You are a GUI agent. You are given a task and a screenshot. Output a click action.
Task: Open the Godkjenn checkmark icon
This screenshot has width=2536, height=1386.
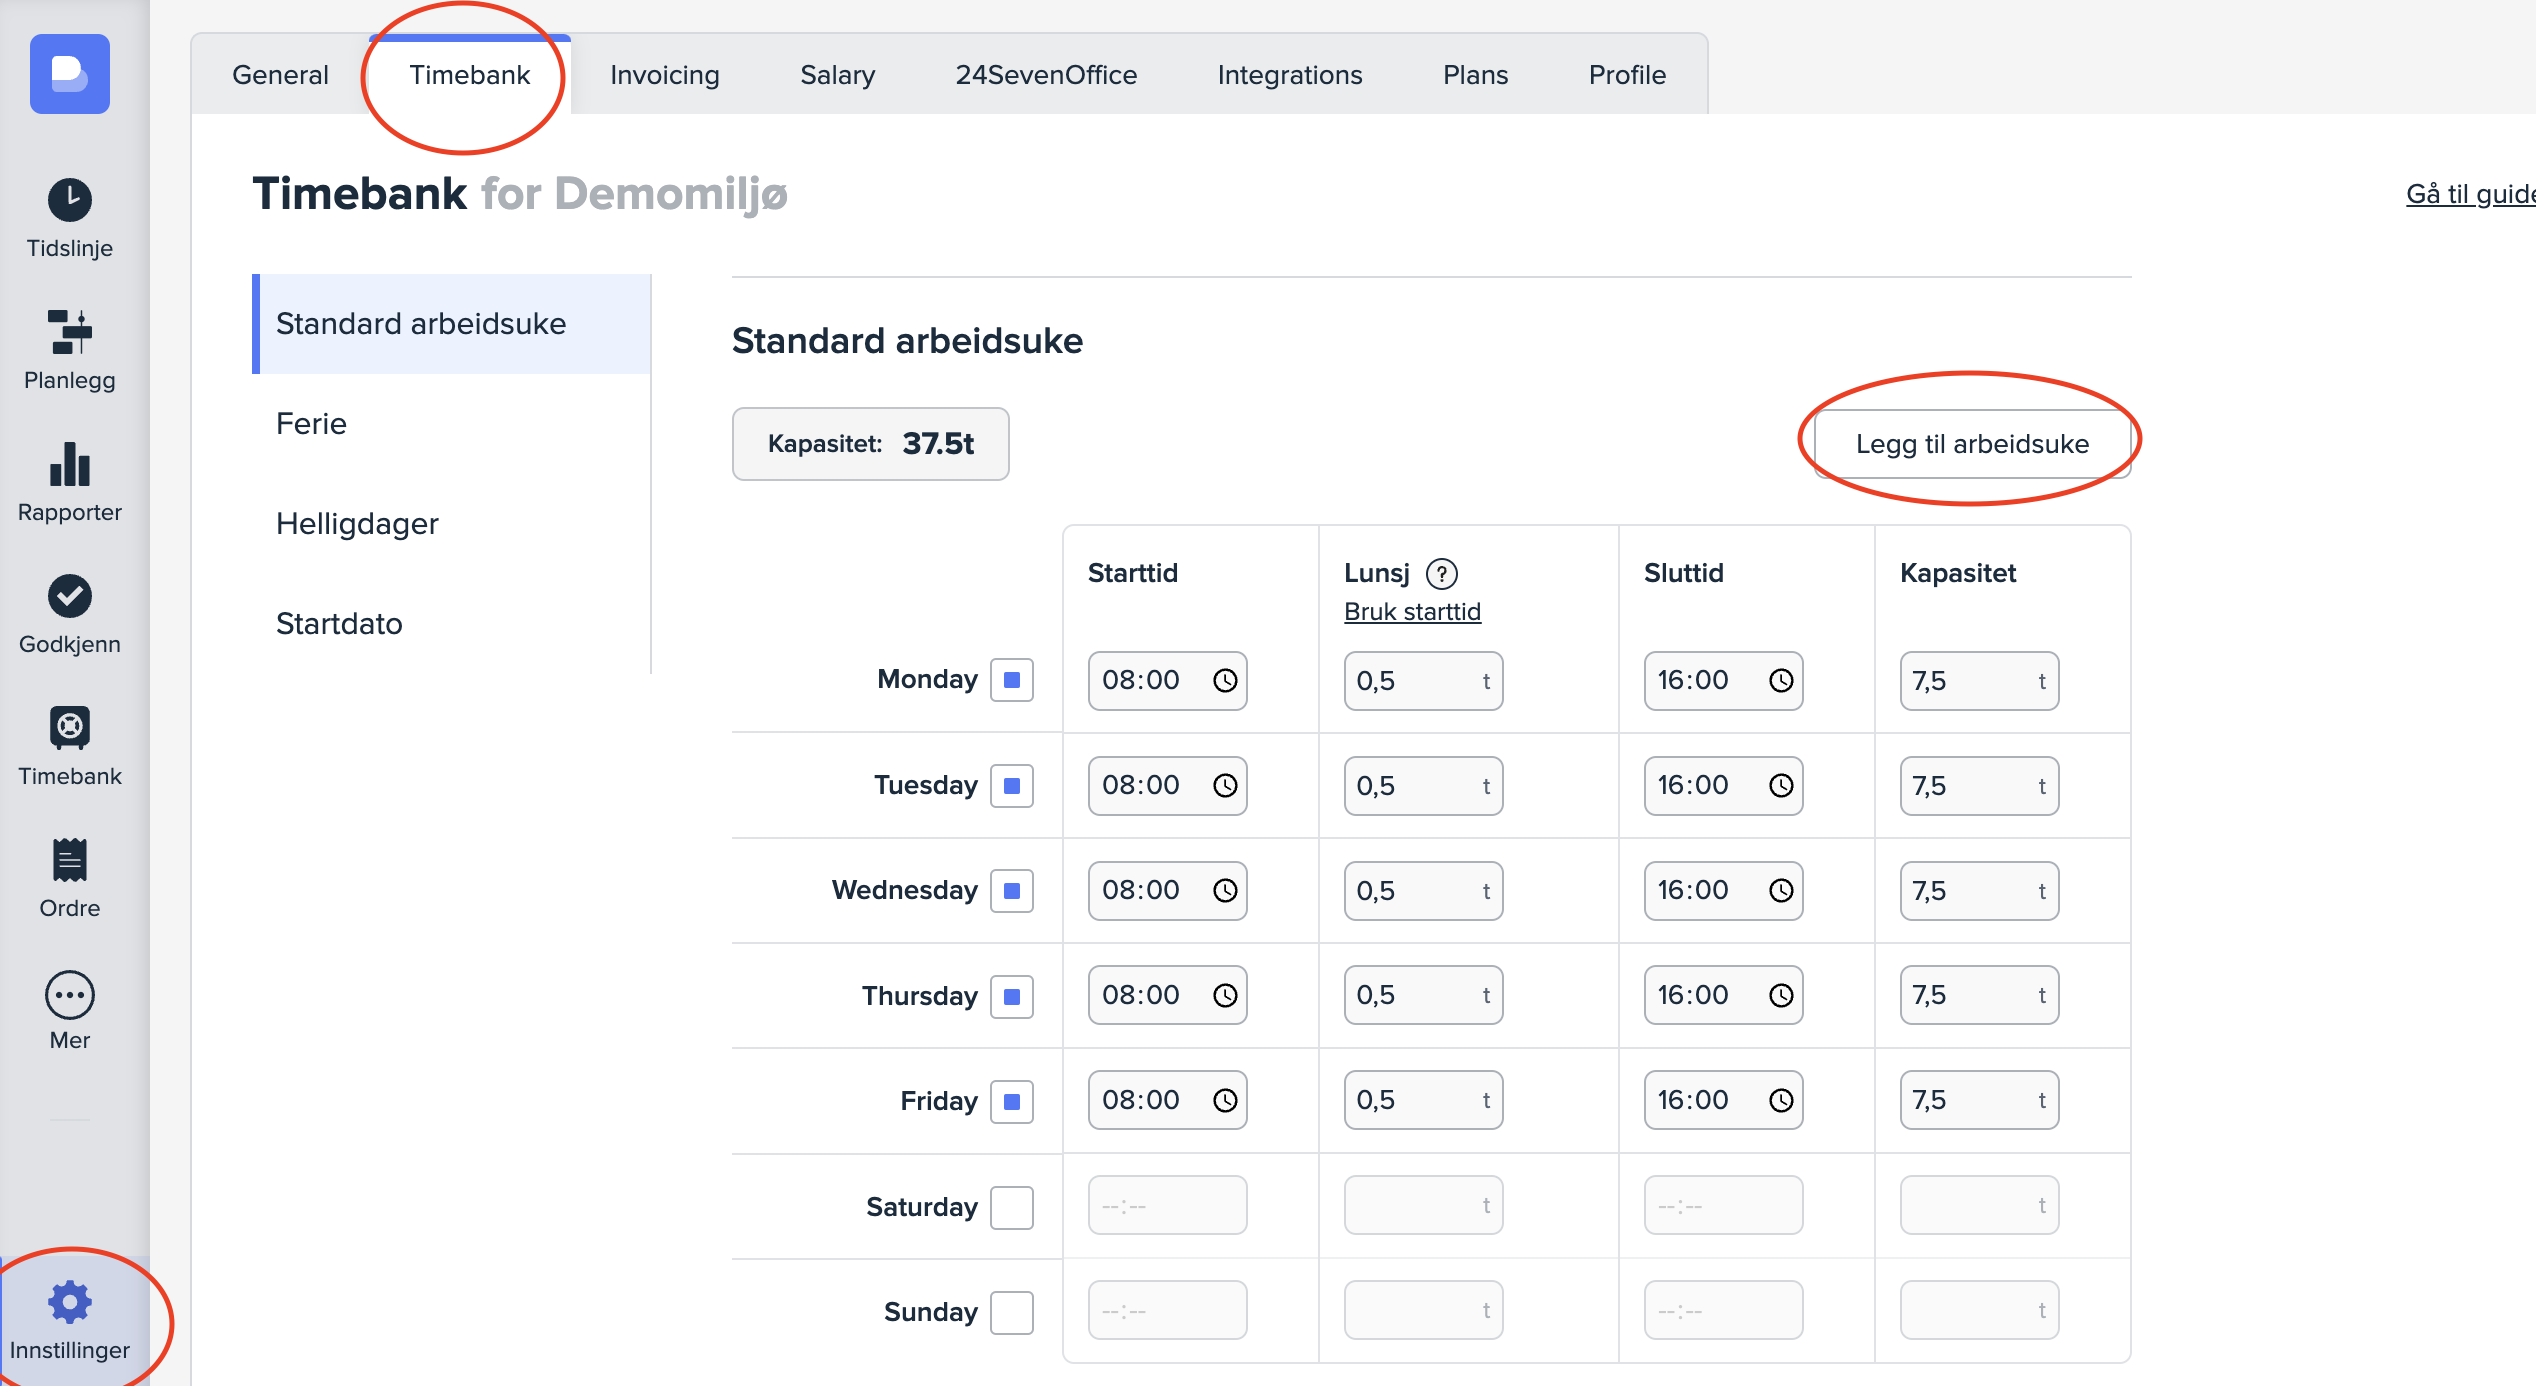70,596
